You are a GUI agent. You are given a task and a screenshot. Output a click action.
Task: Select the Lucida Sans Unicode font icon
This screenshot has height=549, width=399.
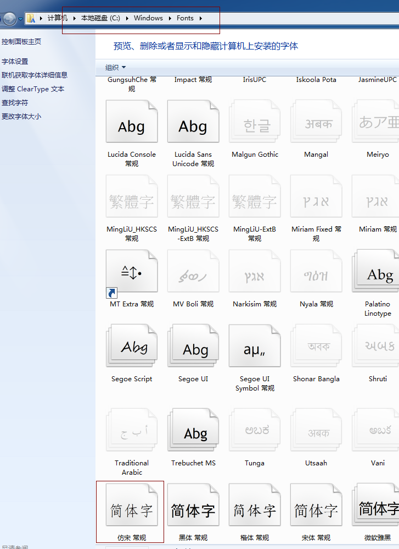pyautogui.click(x=193, y=121)
